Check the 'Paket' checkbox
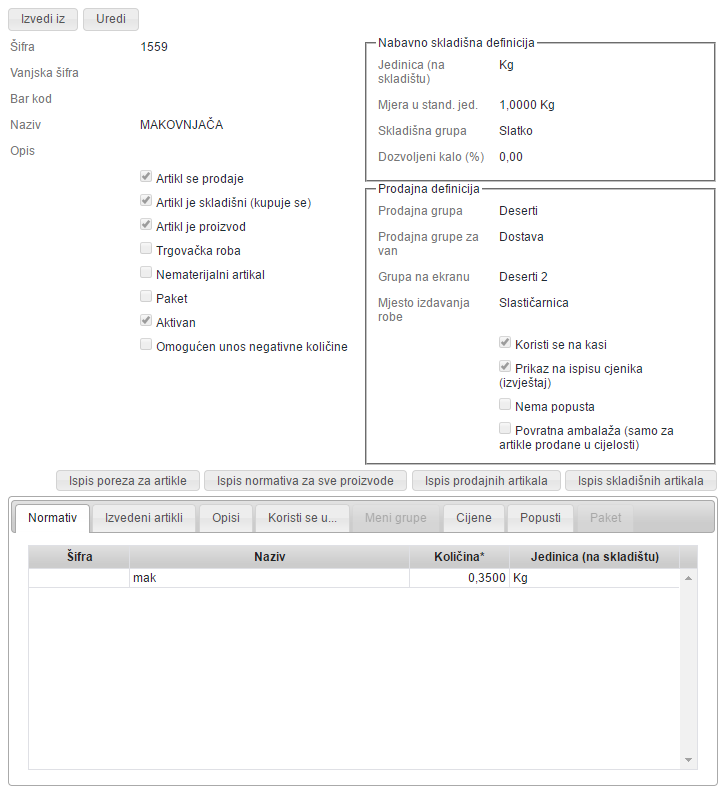The height and width of the screenshot is (796, 724). point(146,296)
